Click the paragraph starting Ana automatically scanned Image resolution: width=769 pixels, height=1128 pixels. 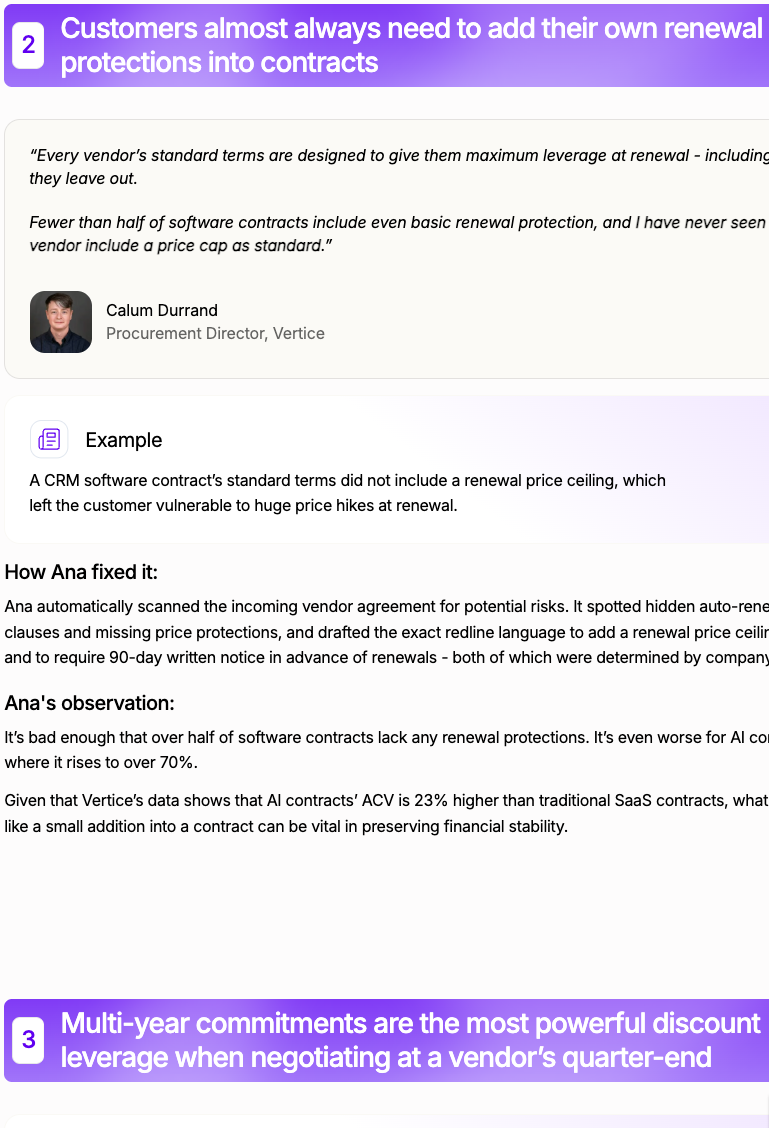click(386, 632)
